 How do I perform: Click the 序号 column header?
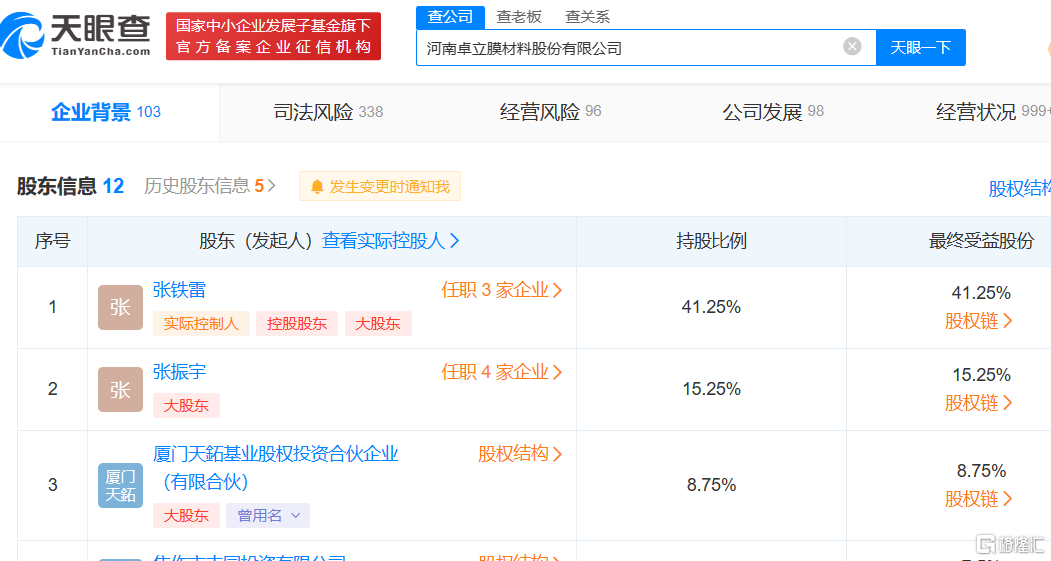(52, 241)
